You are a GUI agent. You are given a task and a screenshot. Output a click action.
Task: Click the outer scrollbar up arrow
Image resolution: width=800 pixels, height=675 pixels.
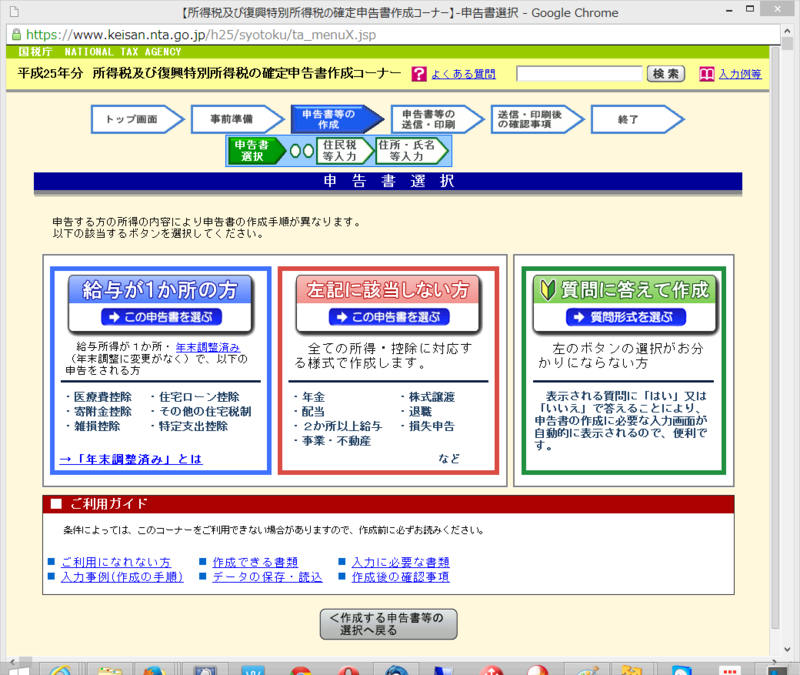click(x=787, y=31)
